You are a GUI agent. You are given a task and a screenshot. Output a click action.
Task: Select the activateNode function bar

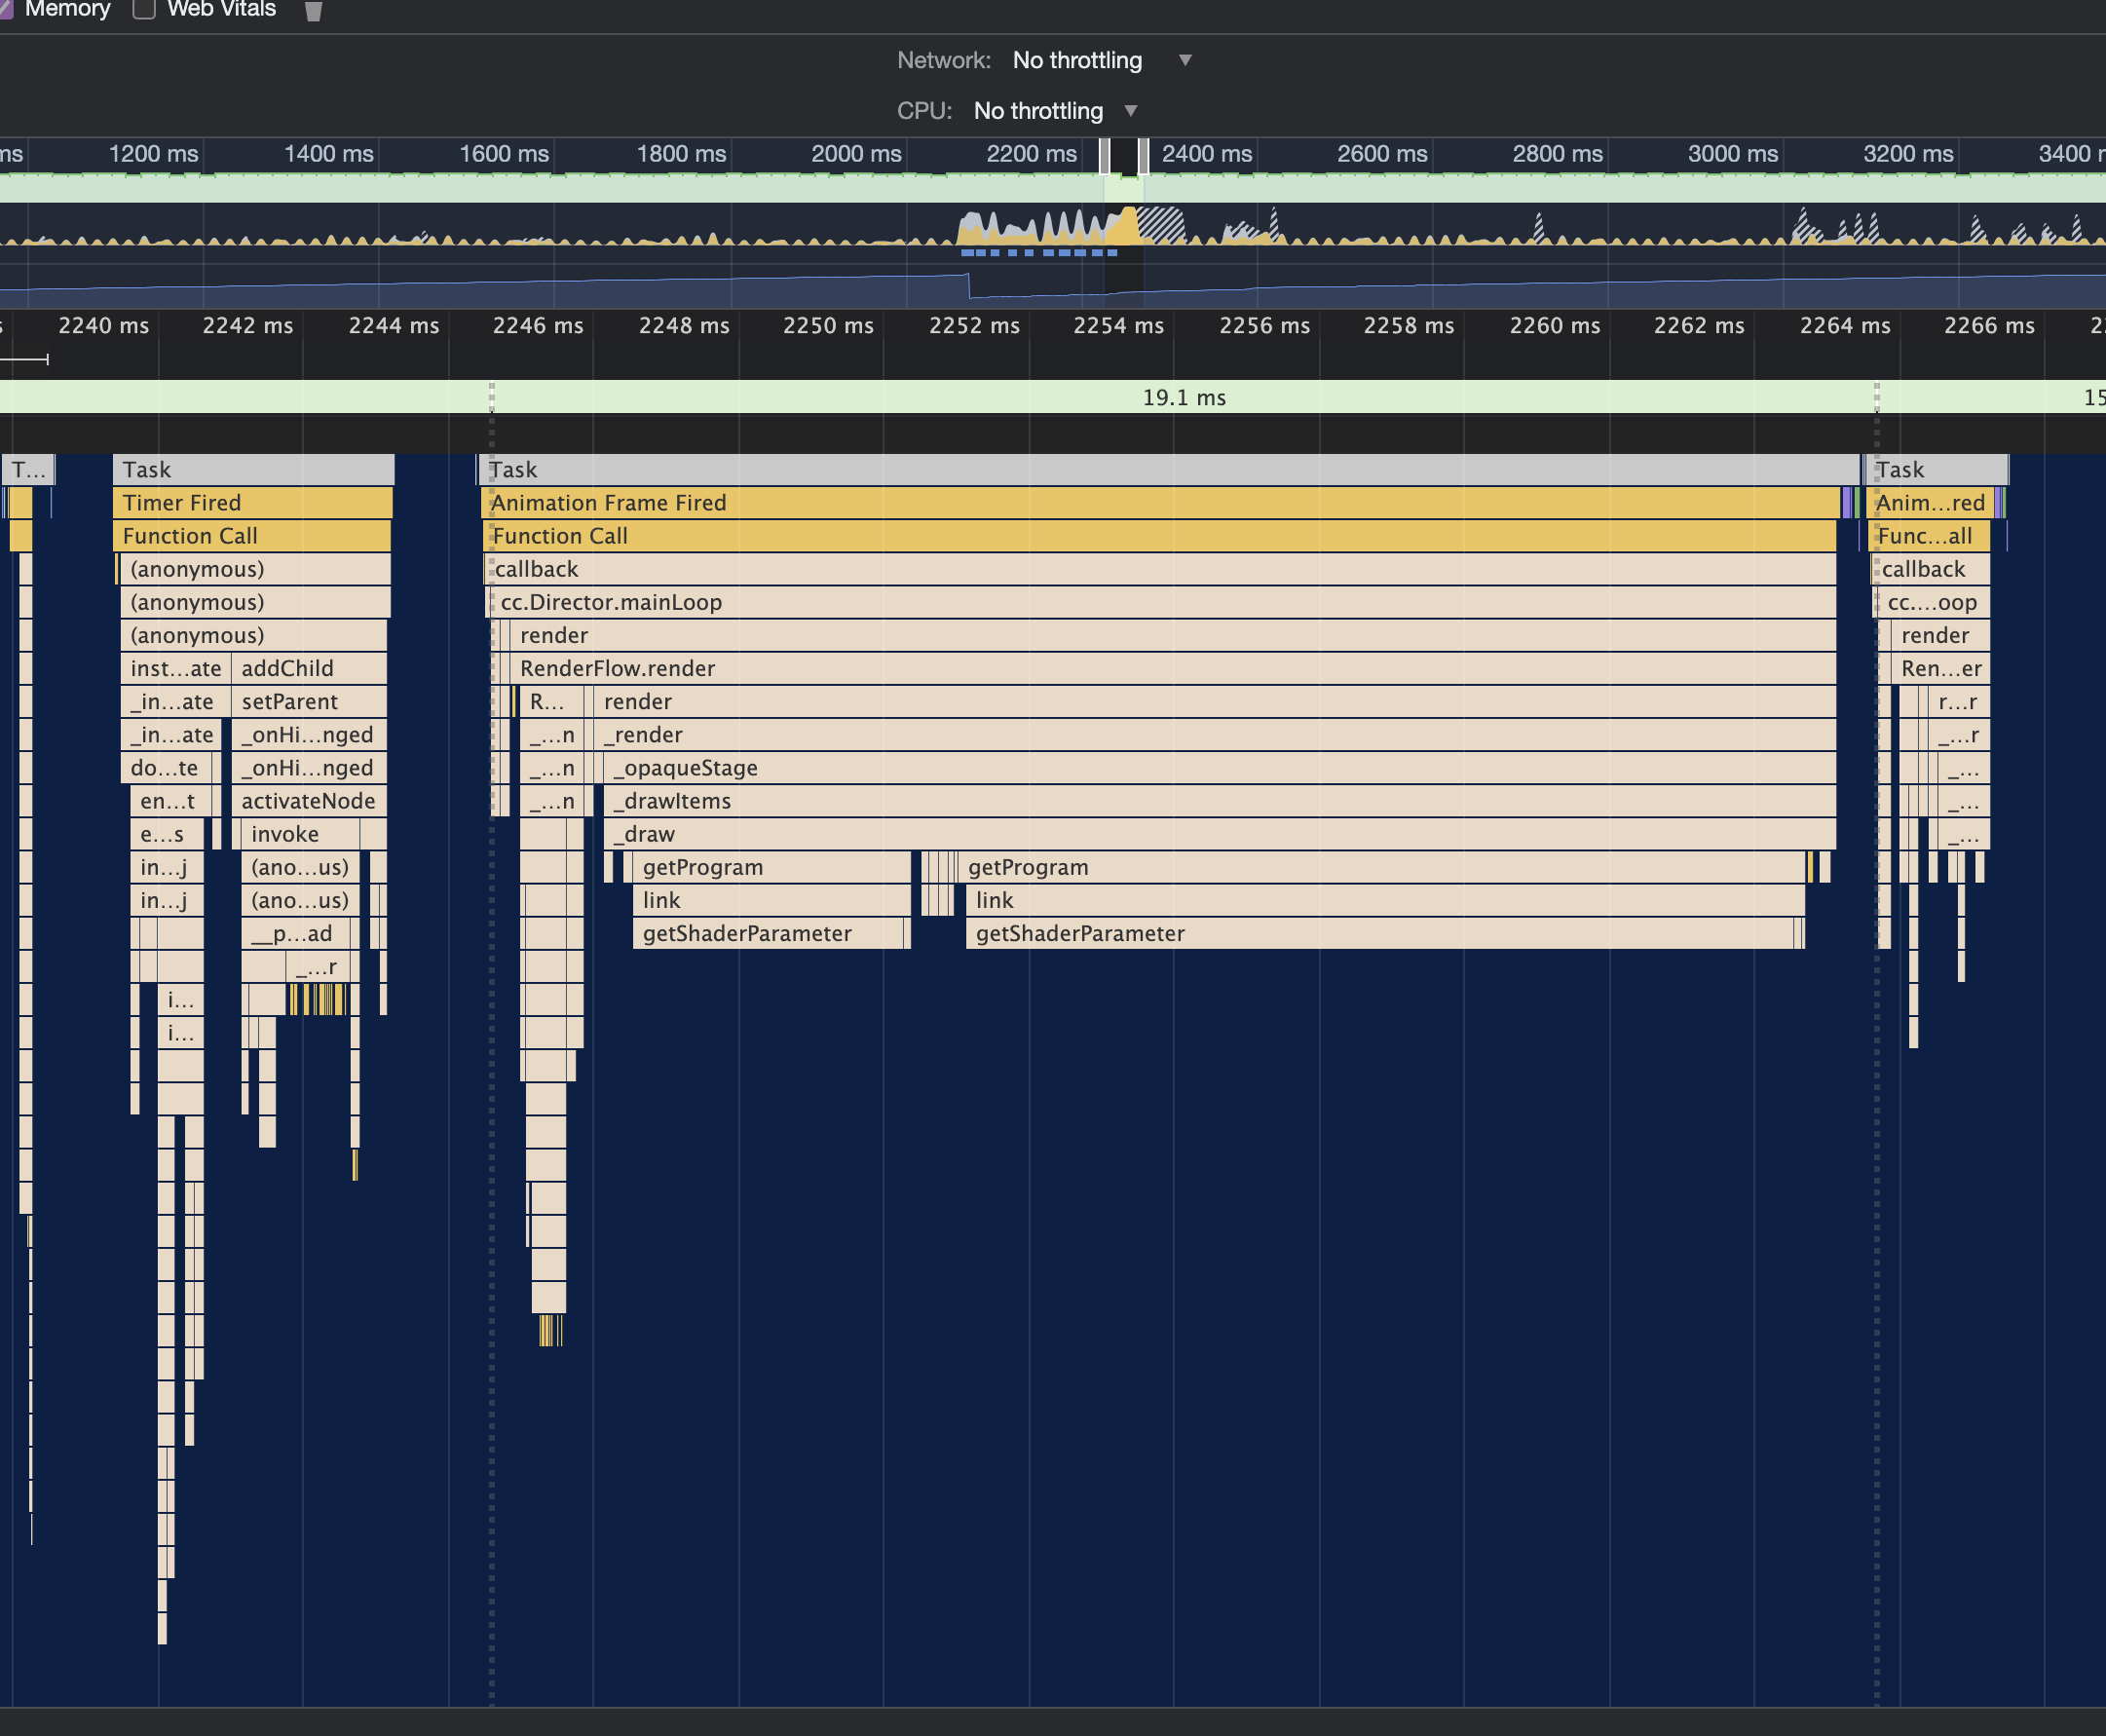point(308,801)
